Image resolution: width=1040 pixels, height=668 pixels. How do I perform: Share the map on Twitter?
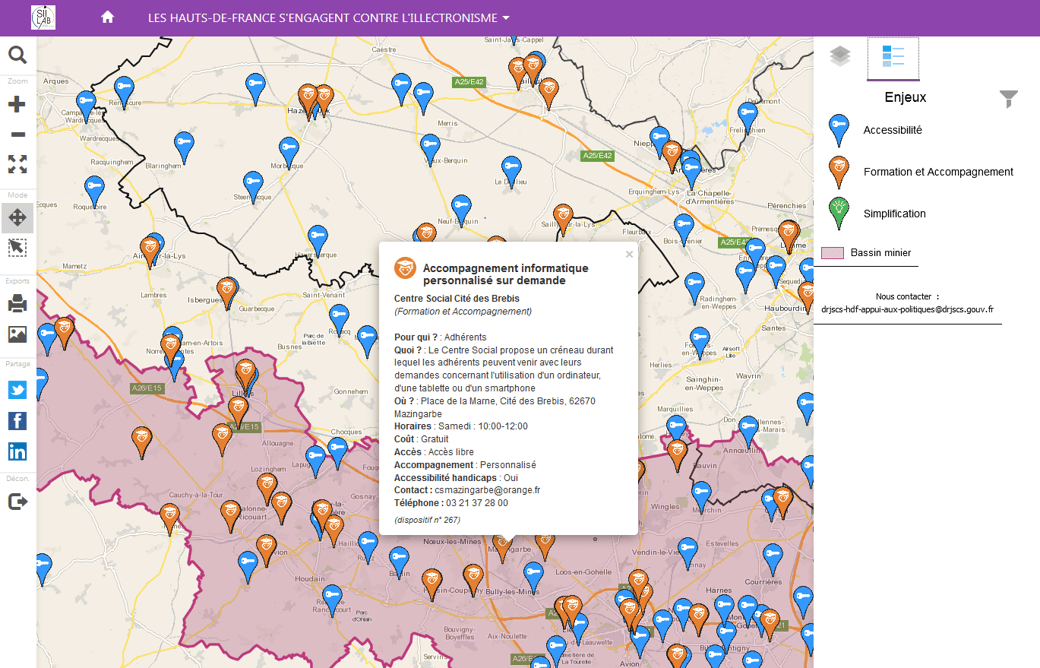(x=17, y=389)
